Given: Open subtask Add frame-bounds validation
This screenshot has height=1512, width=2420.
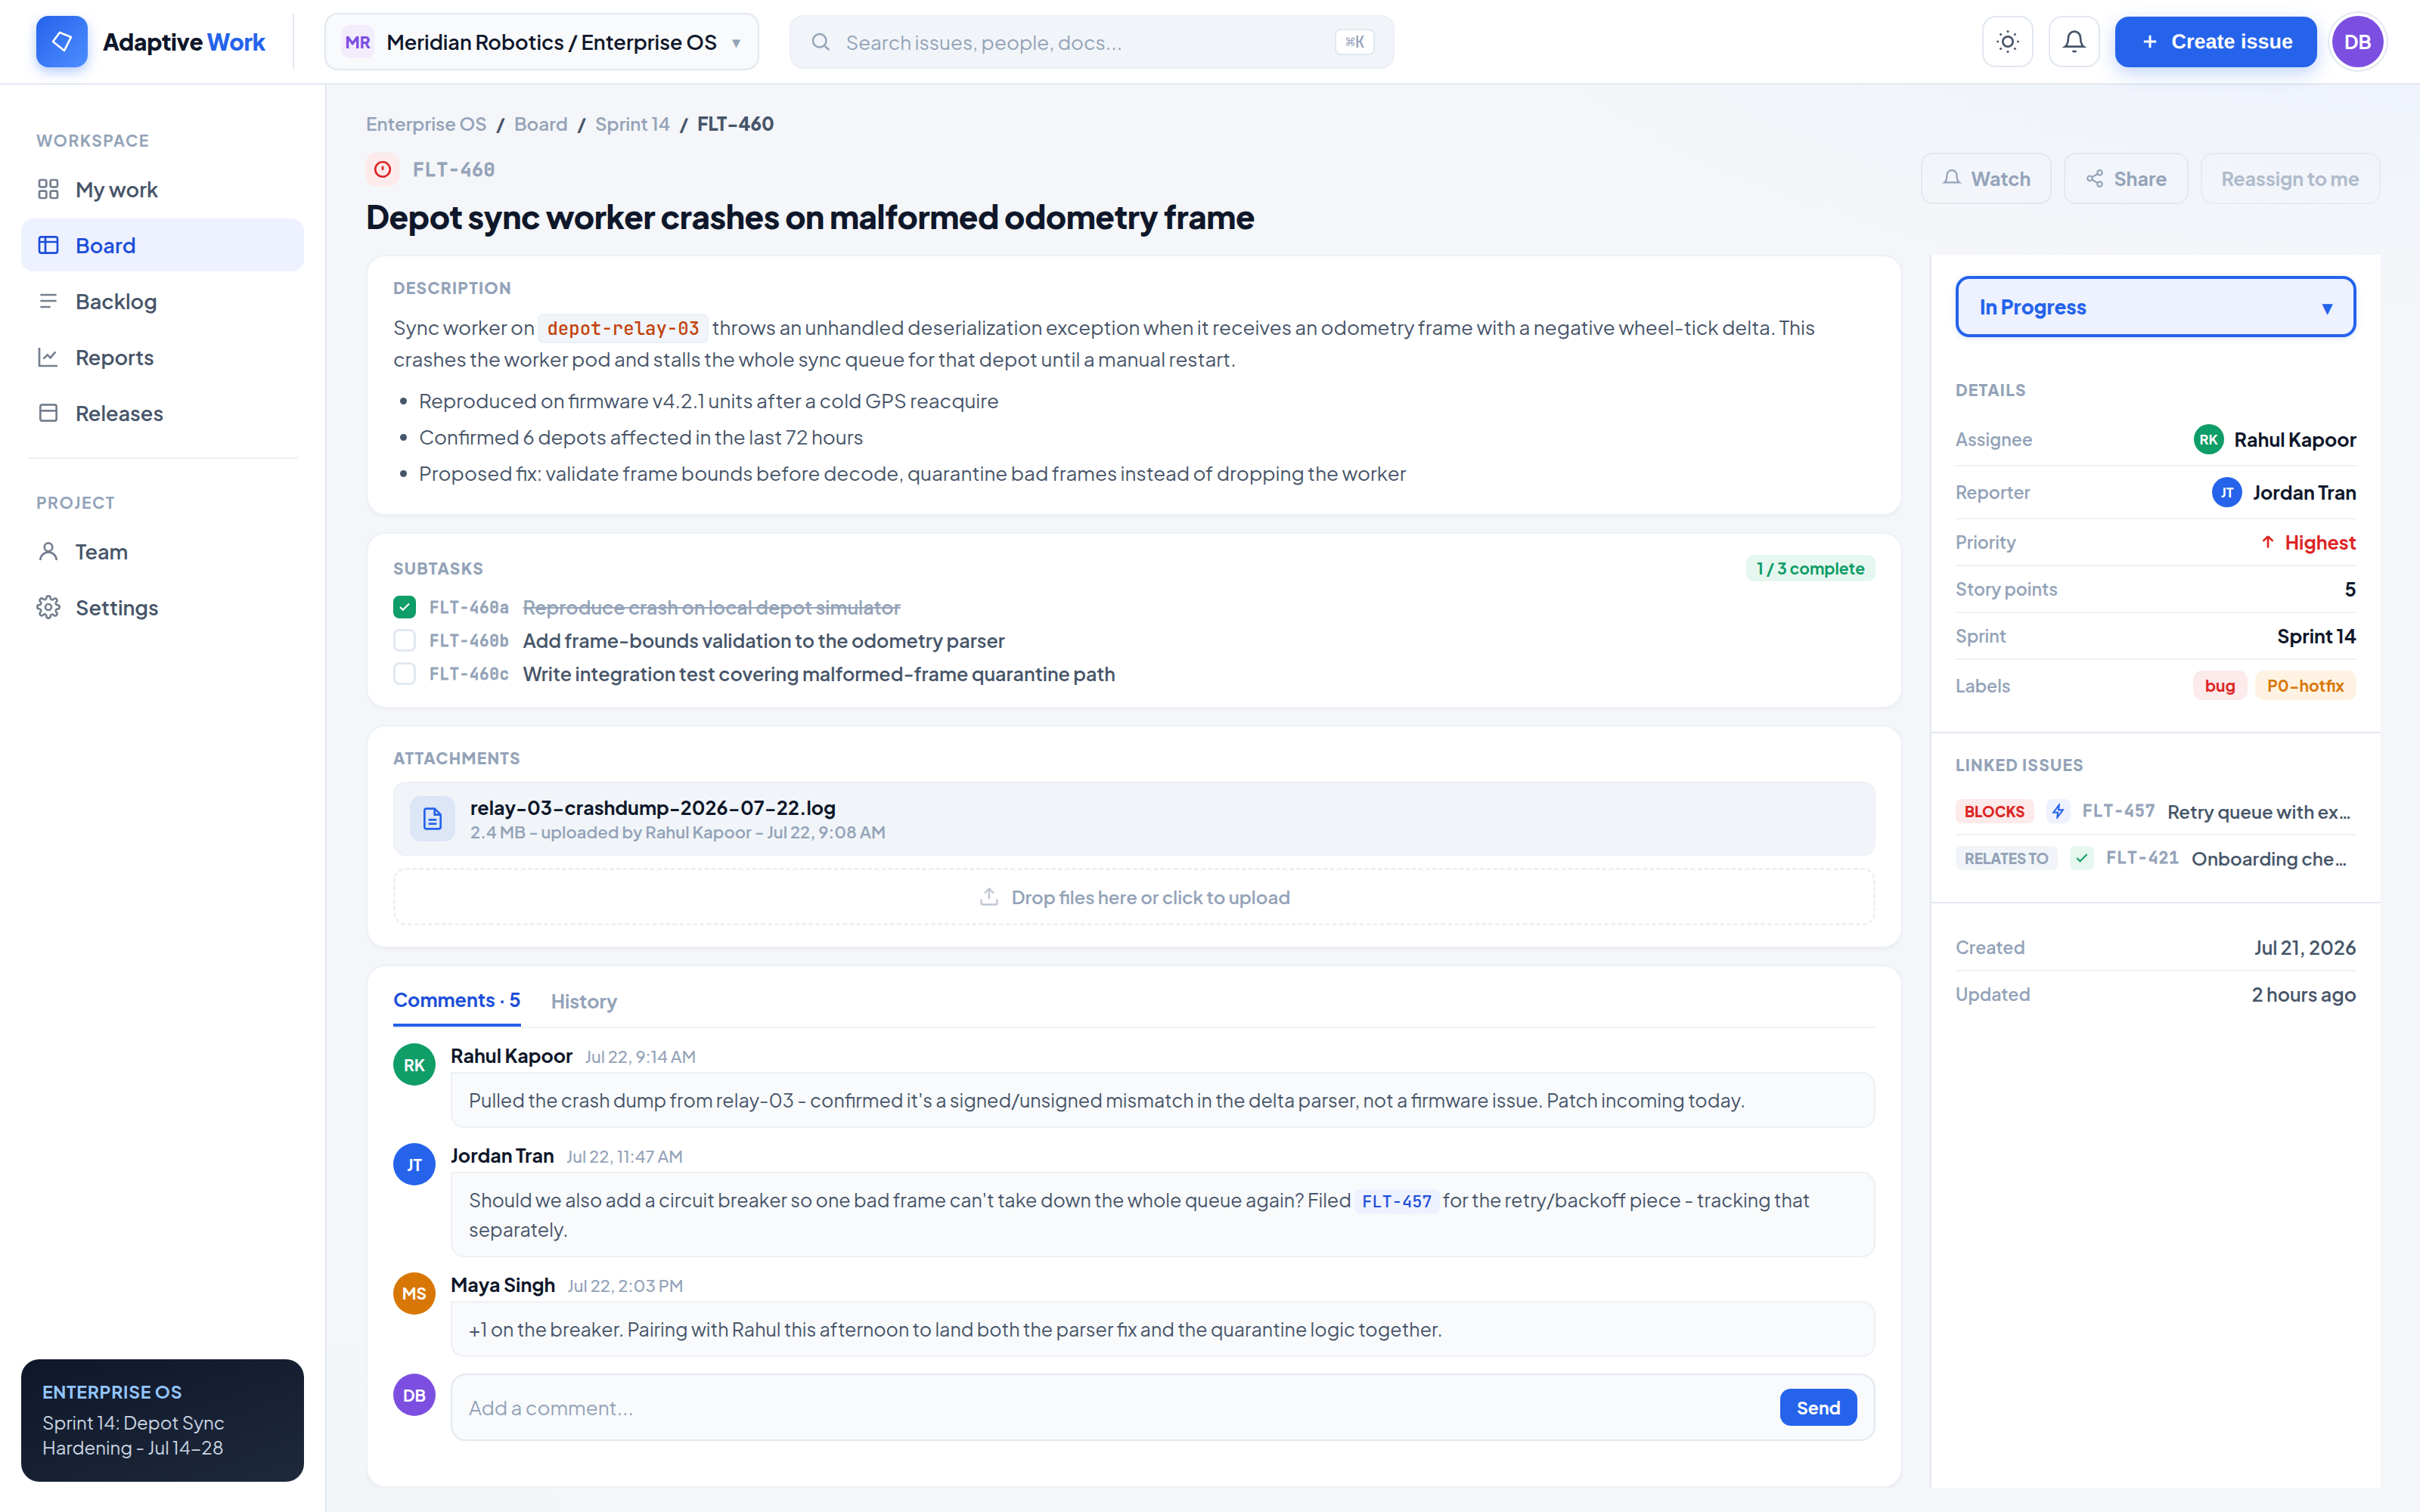Looking at the screenshot, I should pos(763,641).
